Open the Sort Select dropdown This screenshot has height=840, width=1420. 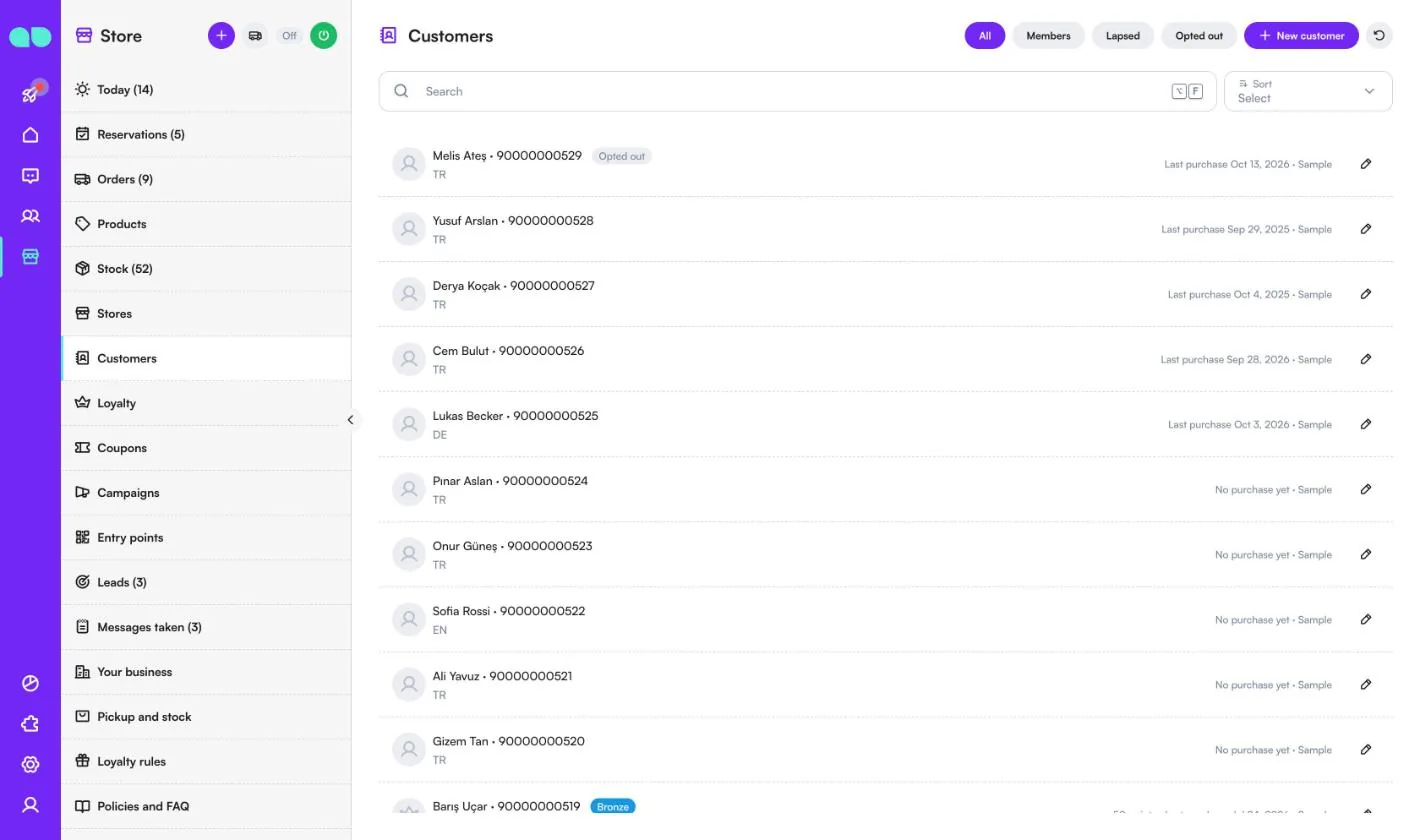[1308, 91]
